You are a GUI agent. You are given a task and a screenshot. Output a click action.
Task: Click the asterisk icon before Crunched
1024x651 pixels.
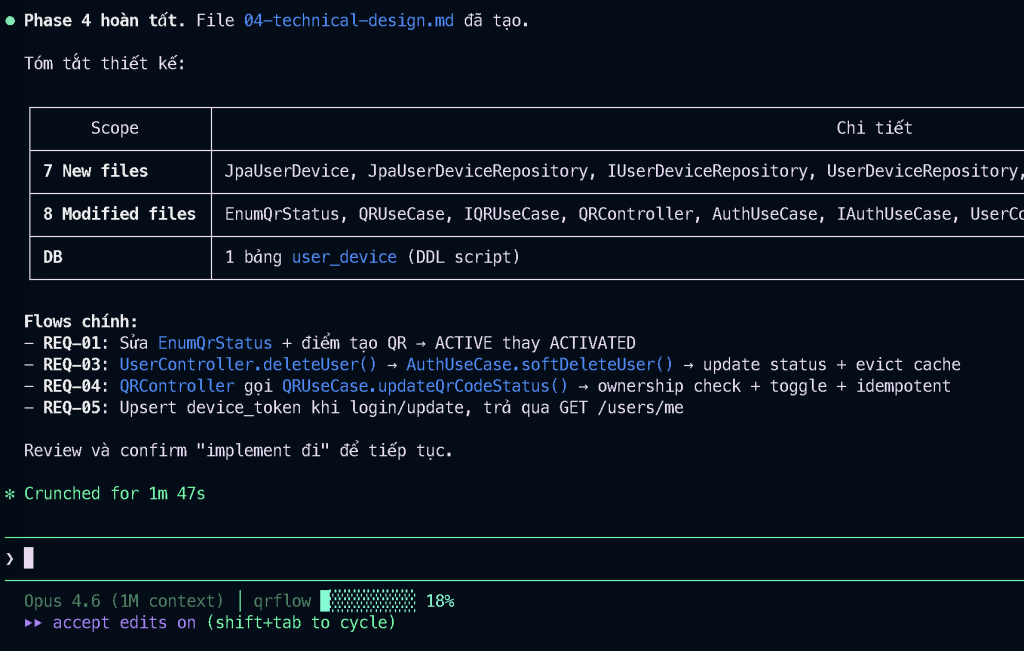[10, 494]
